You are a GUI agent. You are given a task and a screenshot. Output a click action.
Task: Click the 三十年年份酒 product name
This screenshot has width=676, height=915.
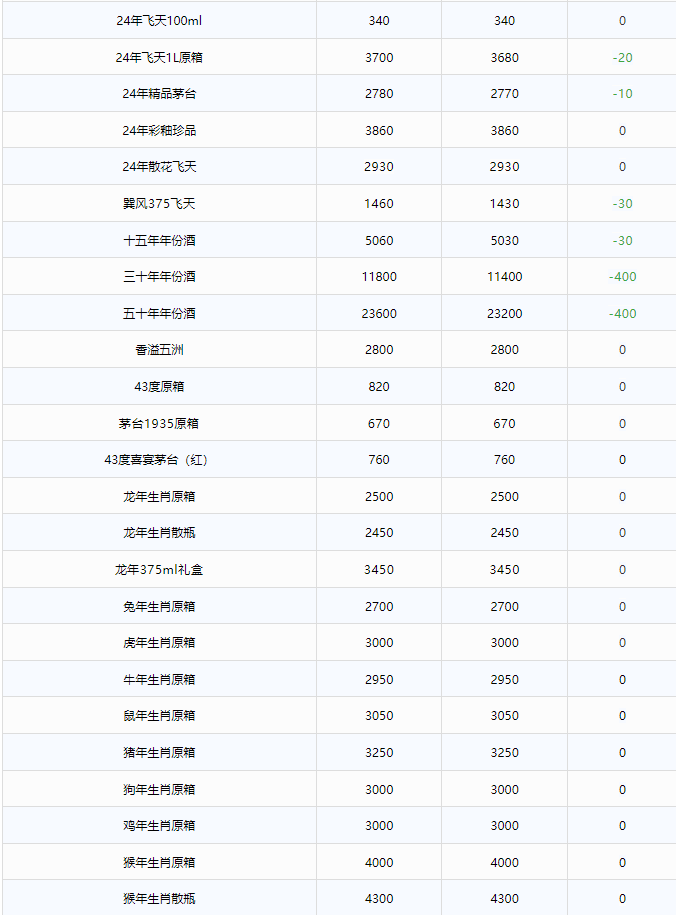pyautogui.click(x=159, y=277)
